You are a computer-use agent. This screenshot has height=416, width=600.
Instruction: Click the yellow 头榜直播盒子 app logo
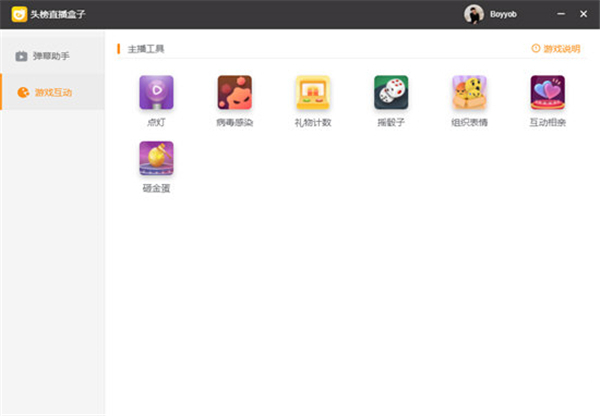tap(19, 14)
